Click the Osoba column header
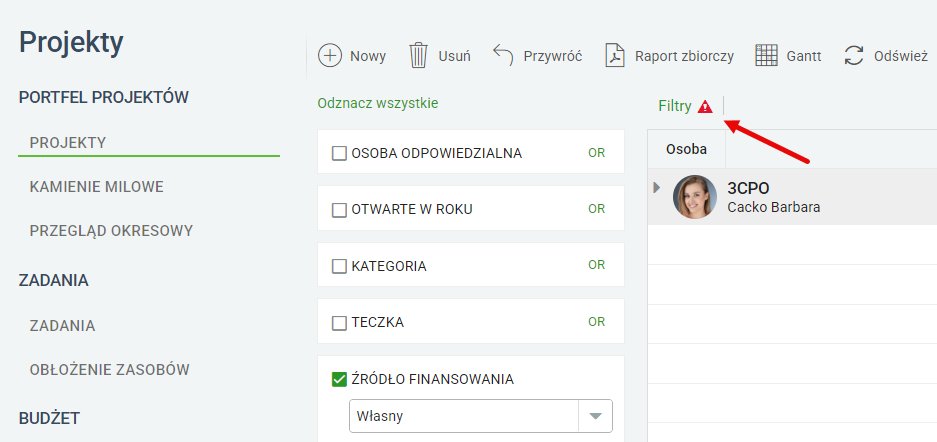 point(687,149)
